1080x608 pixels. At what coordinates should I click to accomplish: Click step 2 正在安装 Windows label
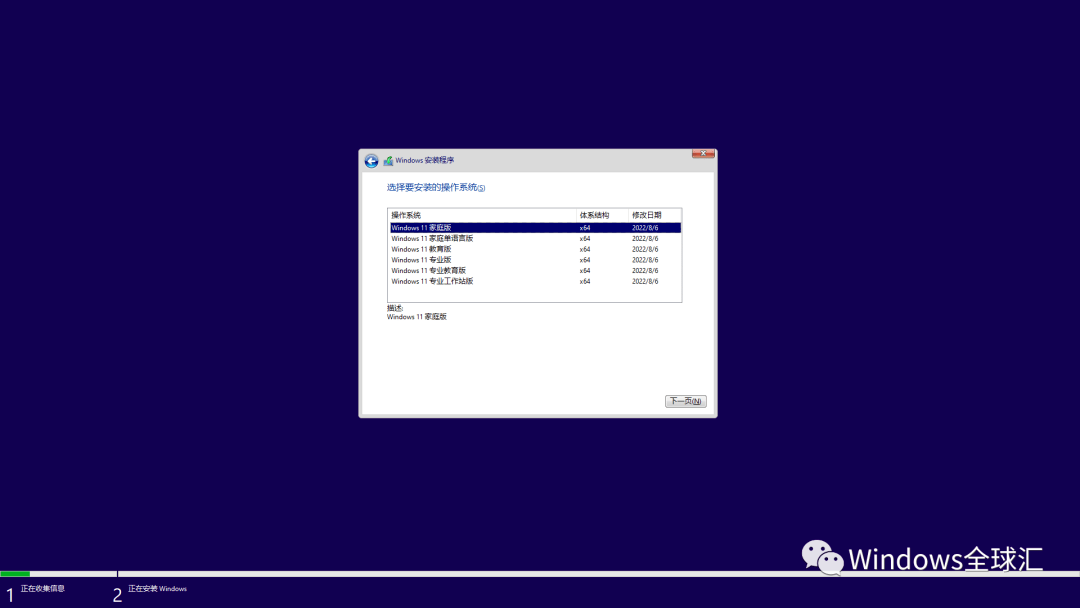tap(157, 589)
